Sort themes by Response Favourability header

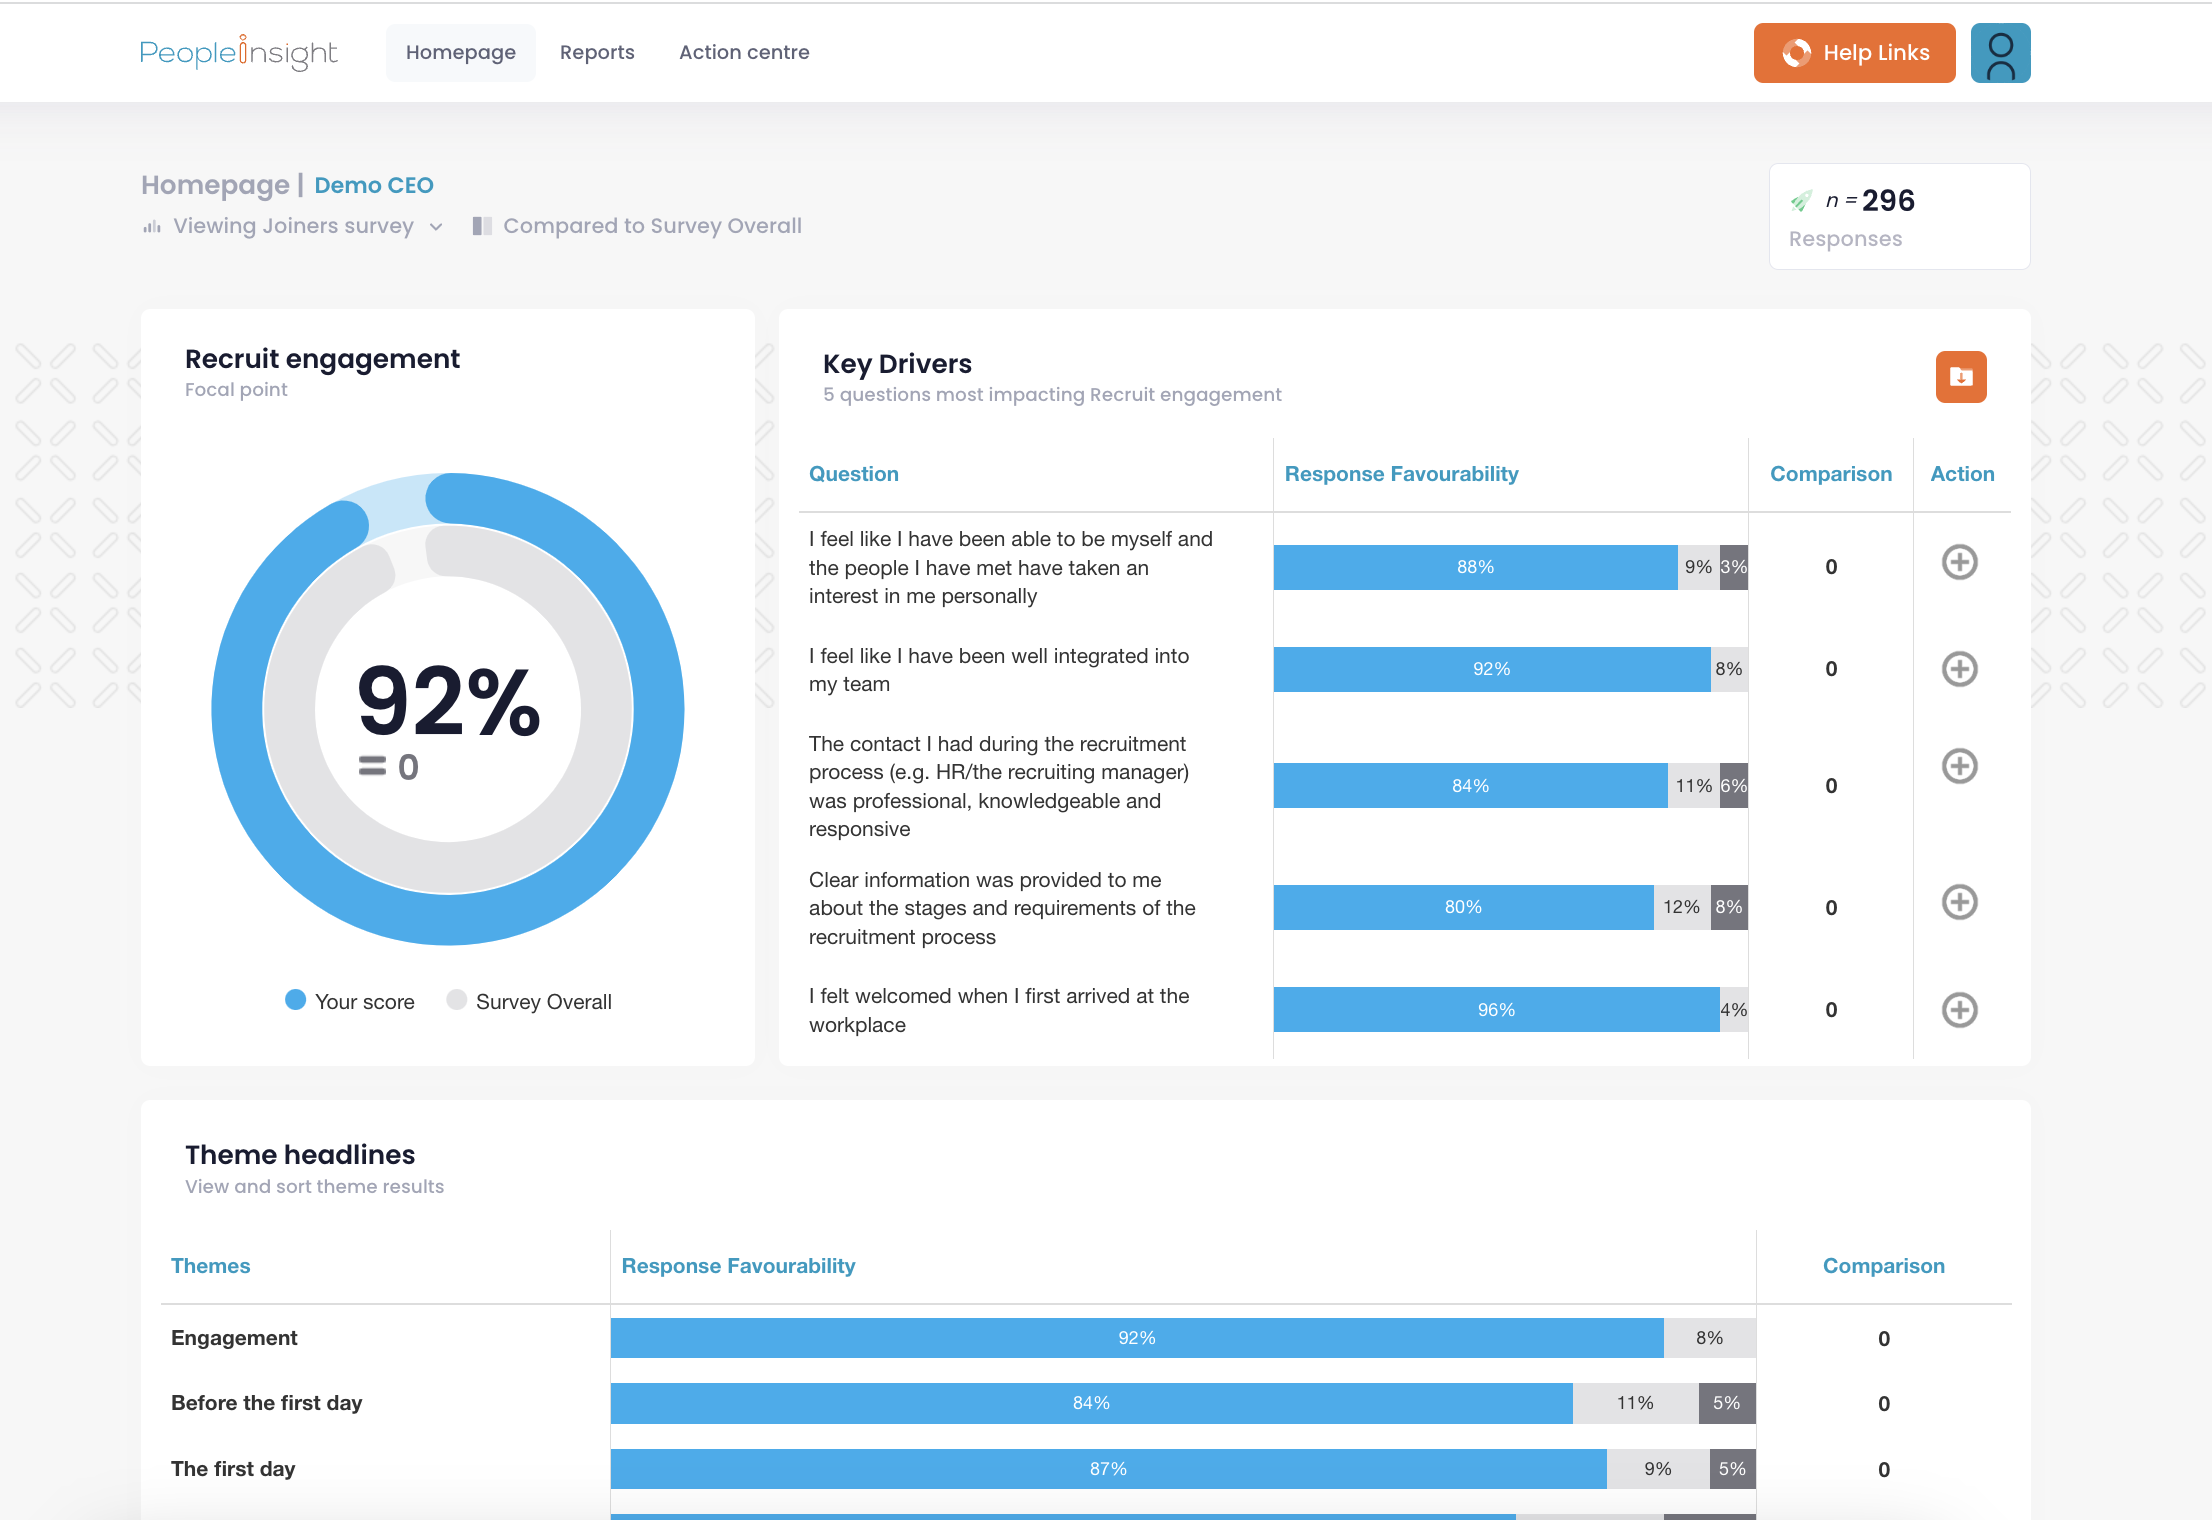click(739, 1266)
